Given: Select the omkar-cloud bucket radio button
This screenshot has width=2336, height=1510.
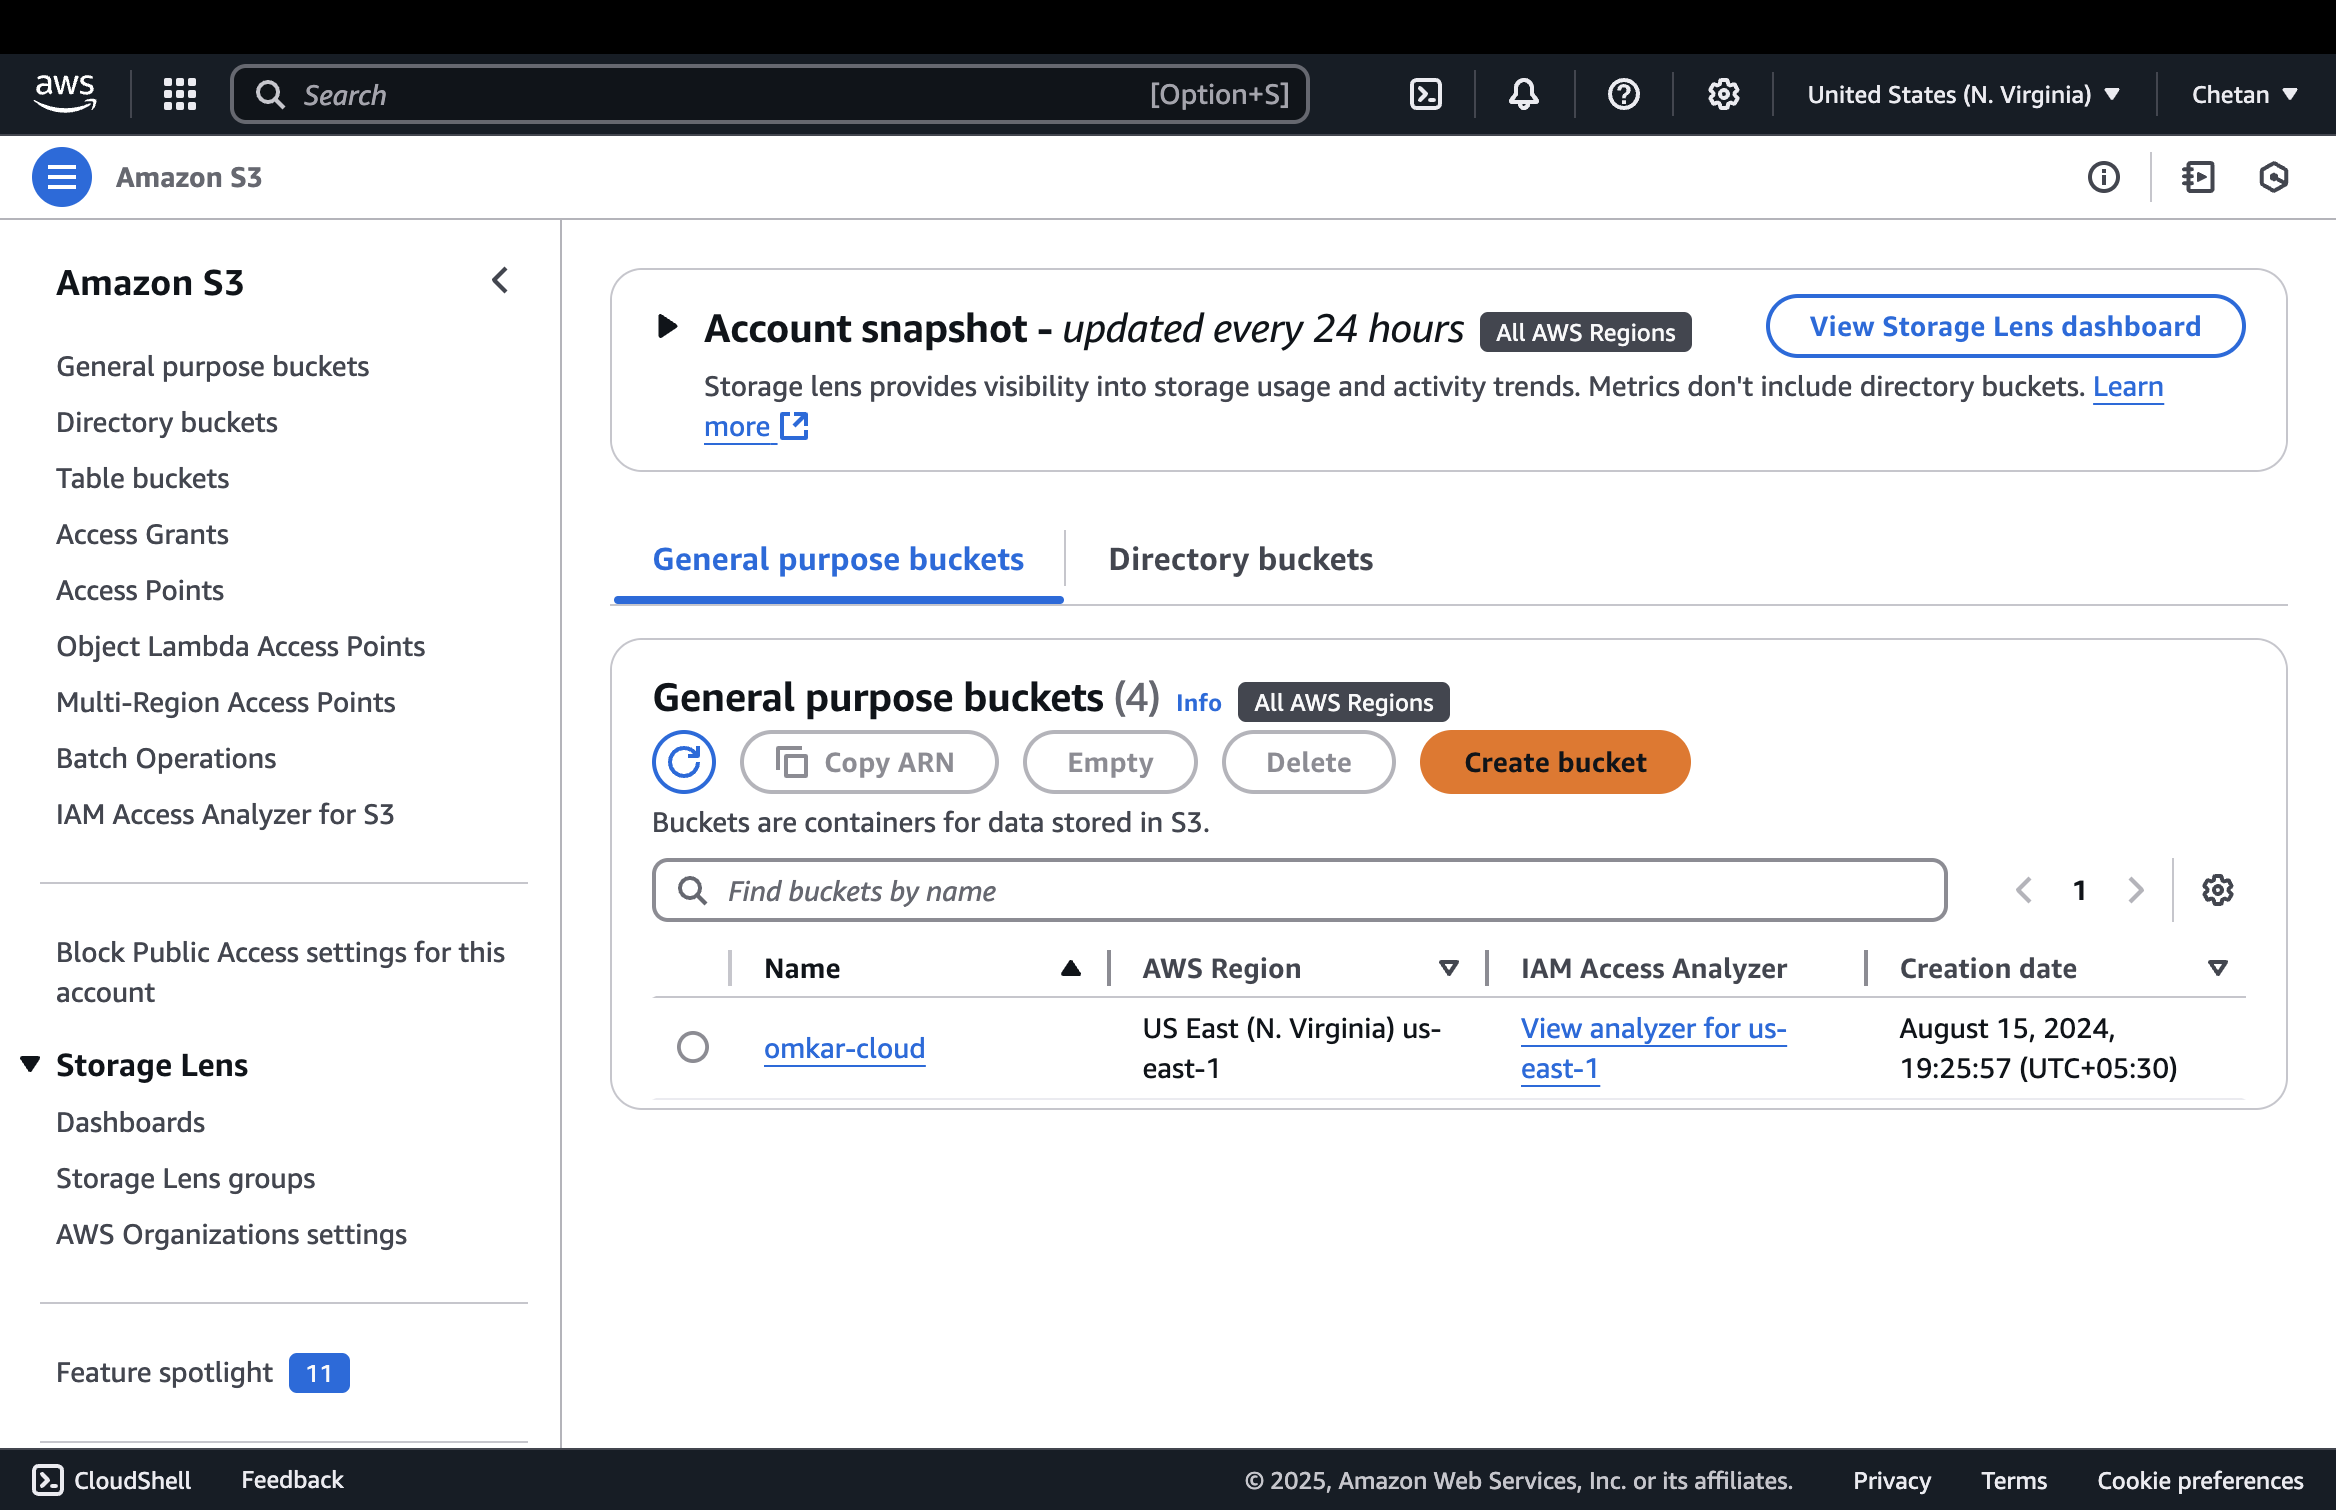Looking at the screenshot, I should pos(692,1047).
